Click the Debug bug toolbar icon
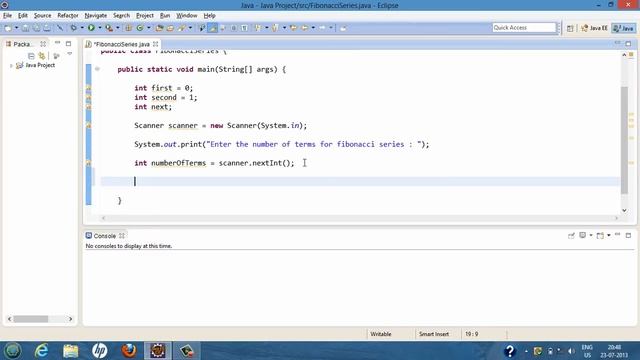The height and width of the screenshot is (360, 640). (x=73, y=28)
